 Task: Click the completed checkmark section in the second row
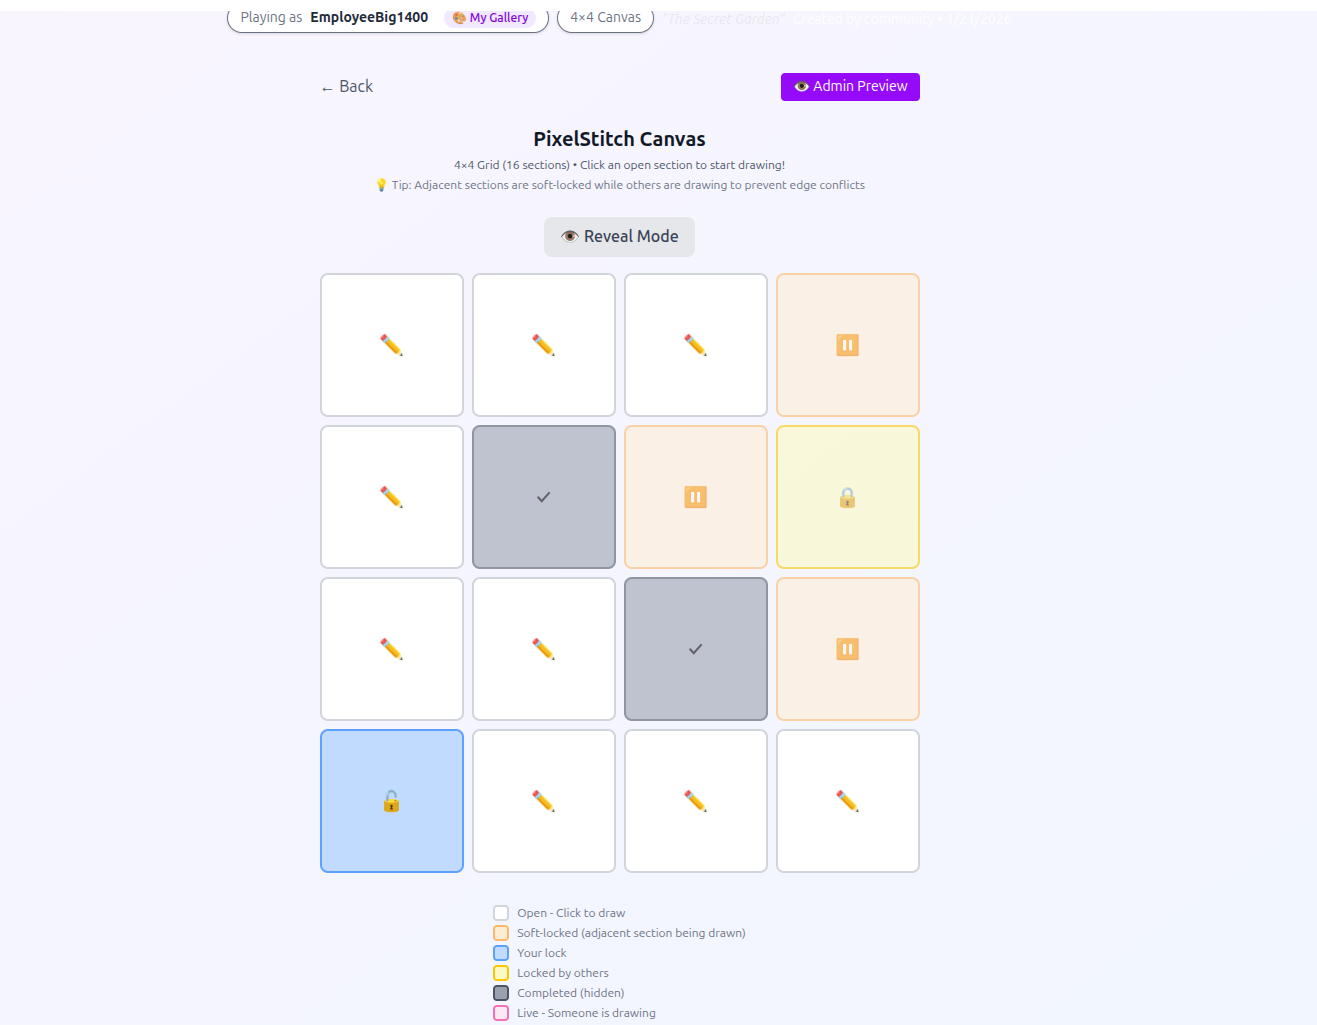coord(544,497)
